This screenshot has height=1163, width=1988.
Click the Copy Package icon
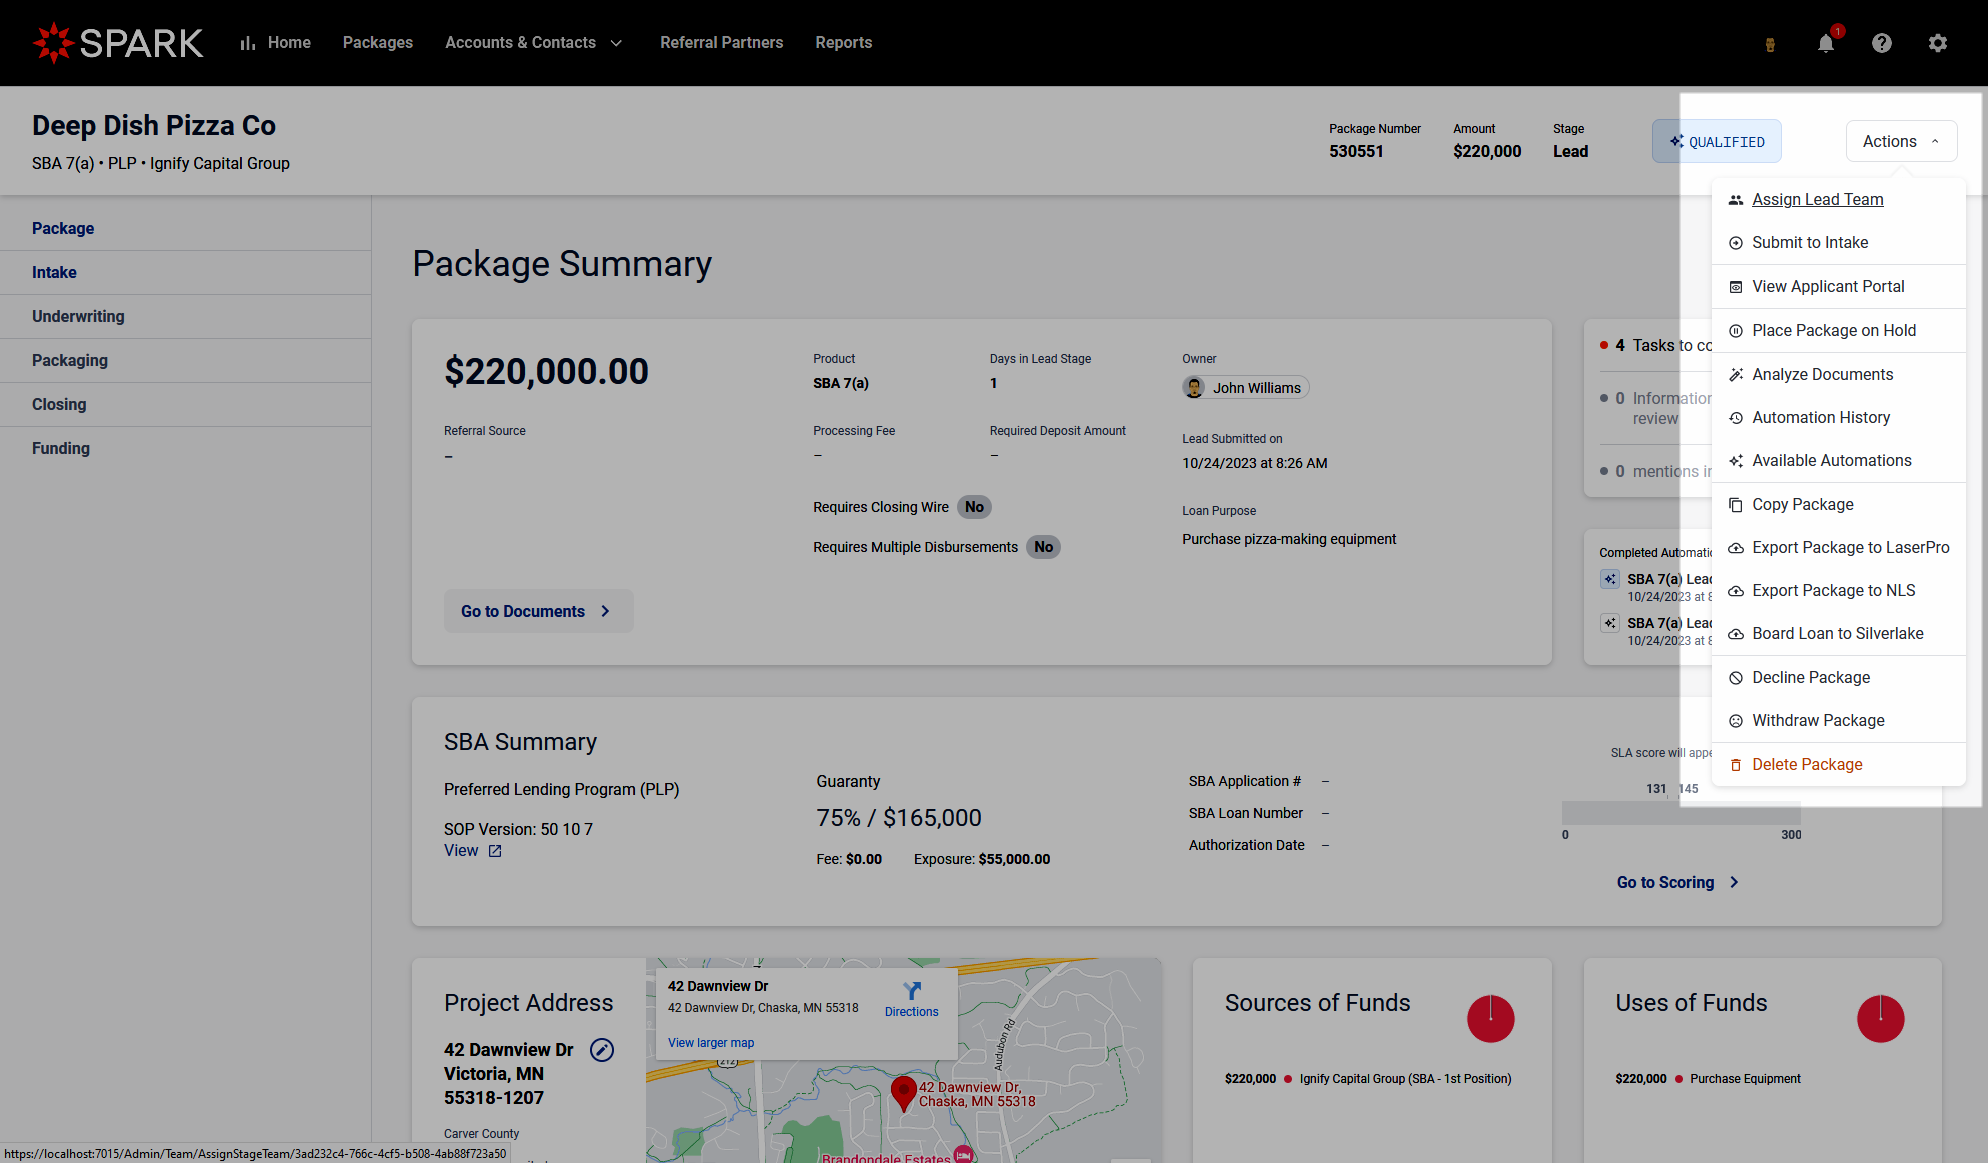pyautogui.click(x=1736, y=505)
